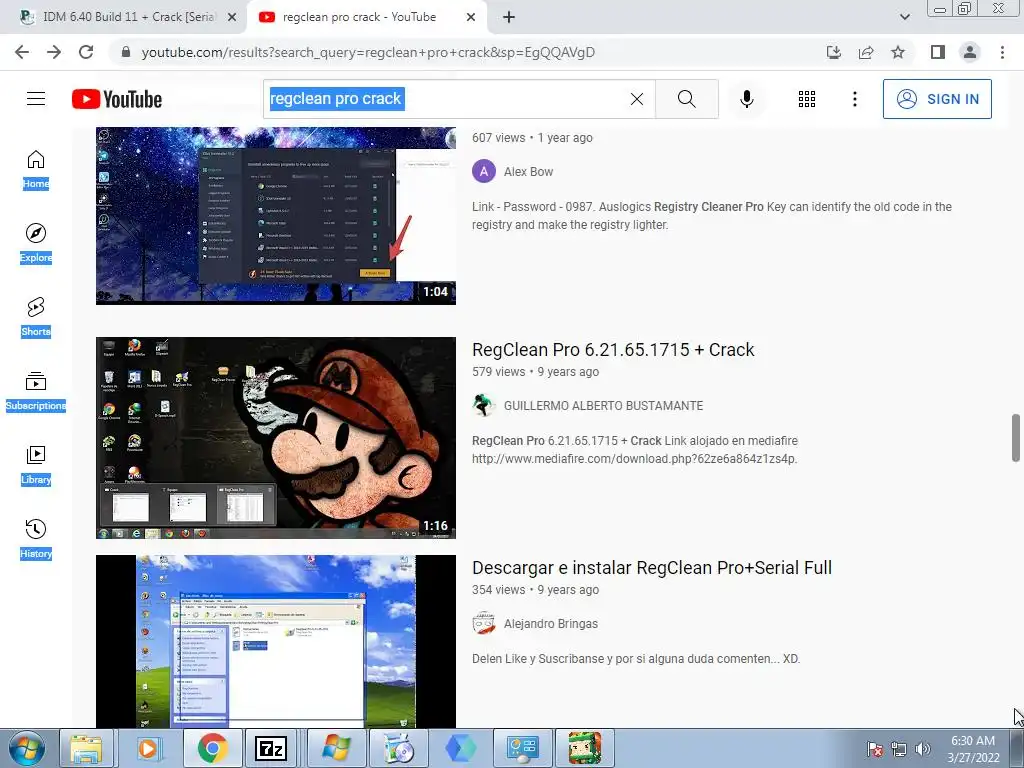The image size is (1024, 768).
Task: Click 'Link - Password - 0987' description
Action: (x=712, y=216)
